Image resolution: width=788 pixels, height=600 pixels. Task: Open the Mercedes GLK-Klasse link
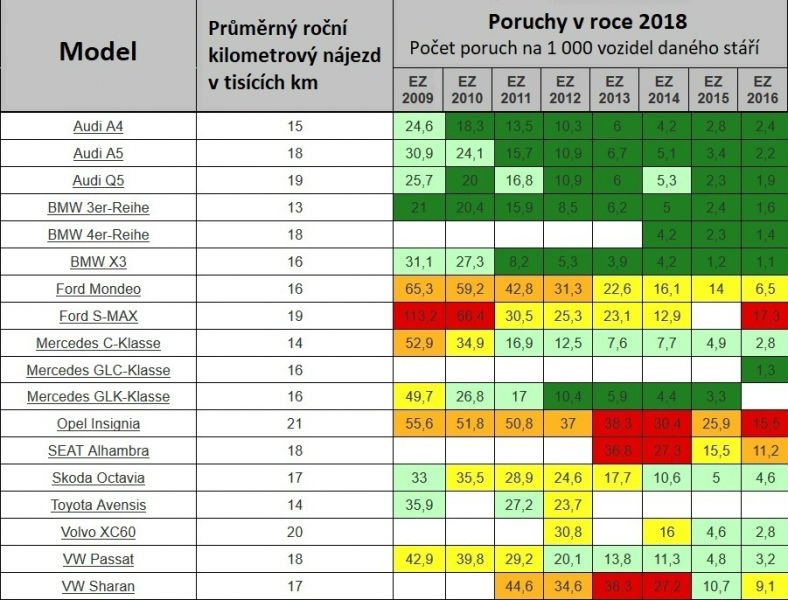pos(98,397)
